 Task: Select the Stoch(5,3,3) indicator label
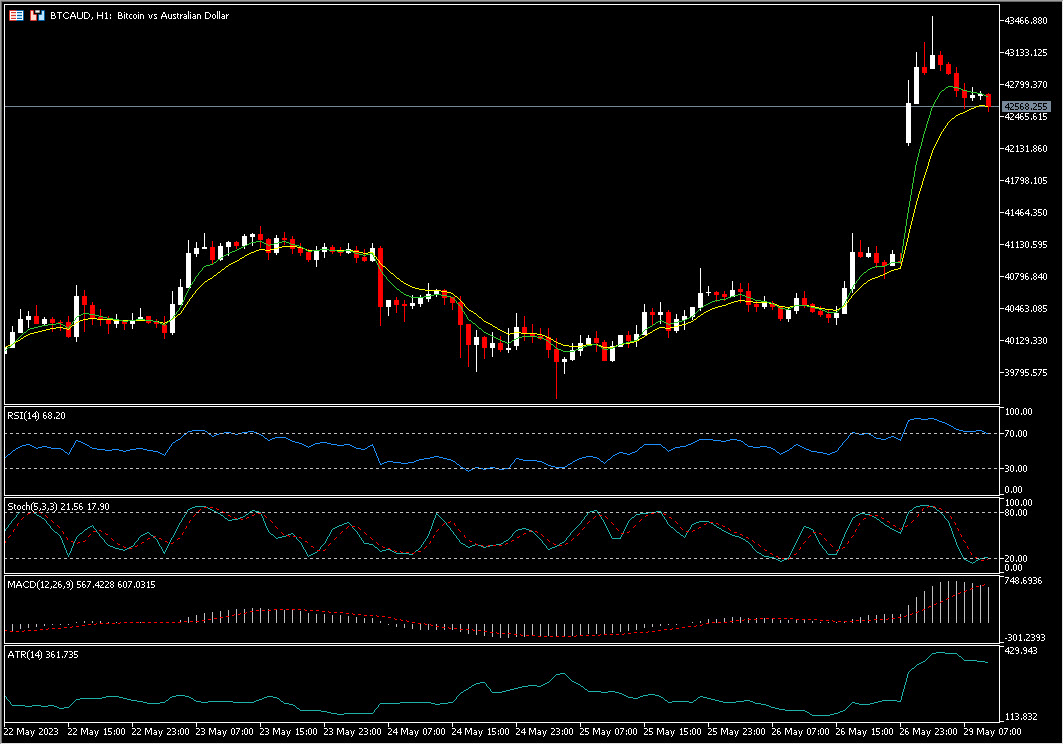tap(58, 507)
